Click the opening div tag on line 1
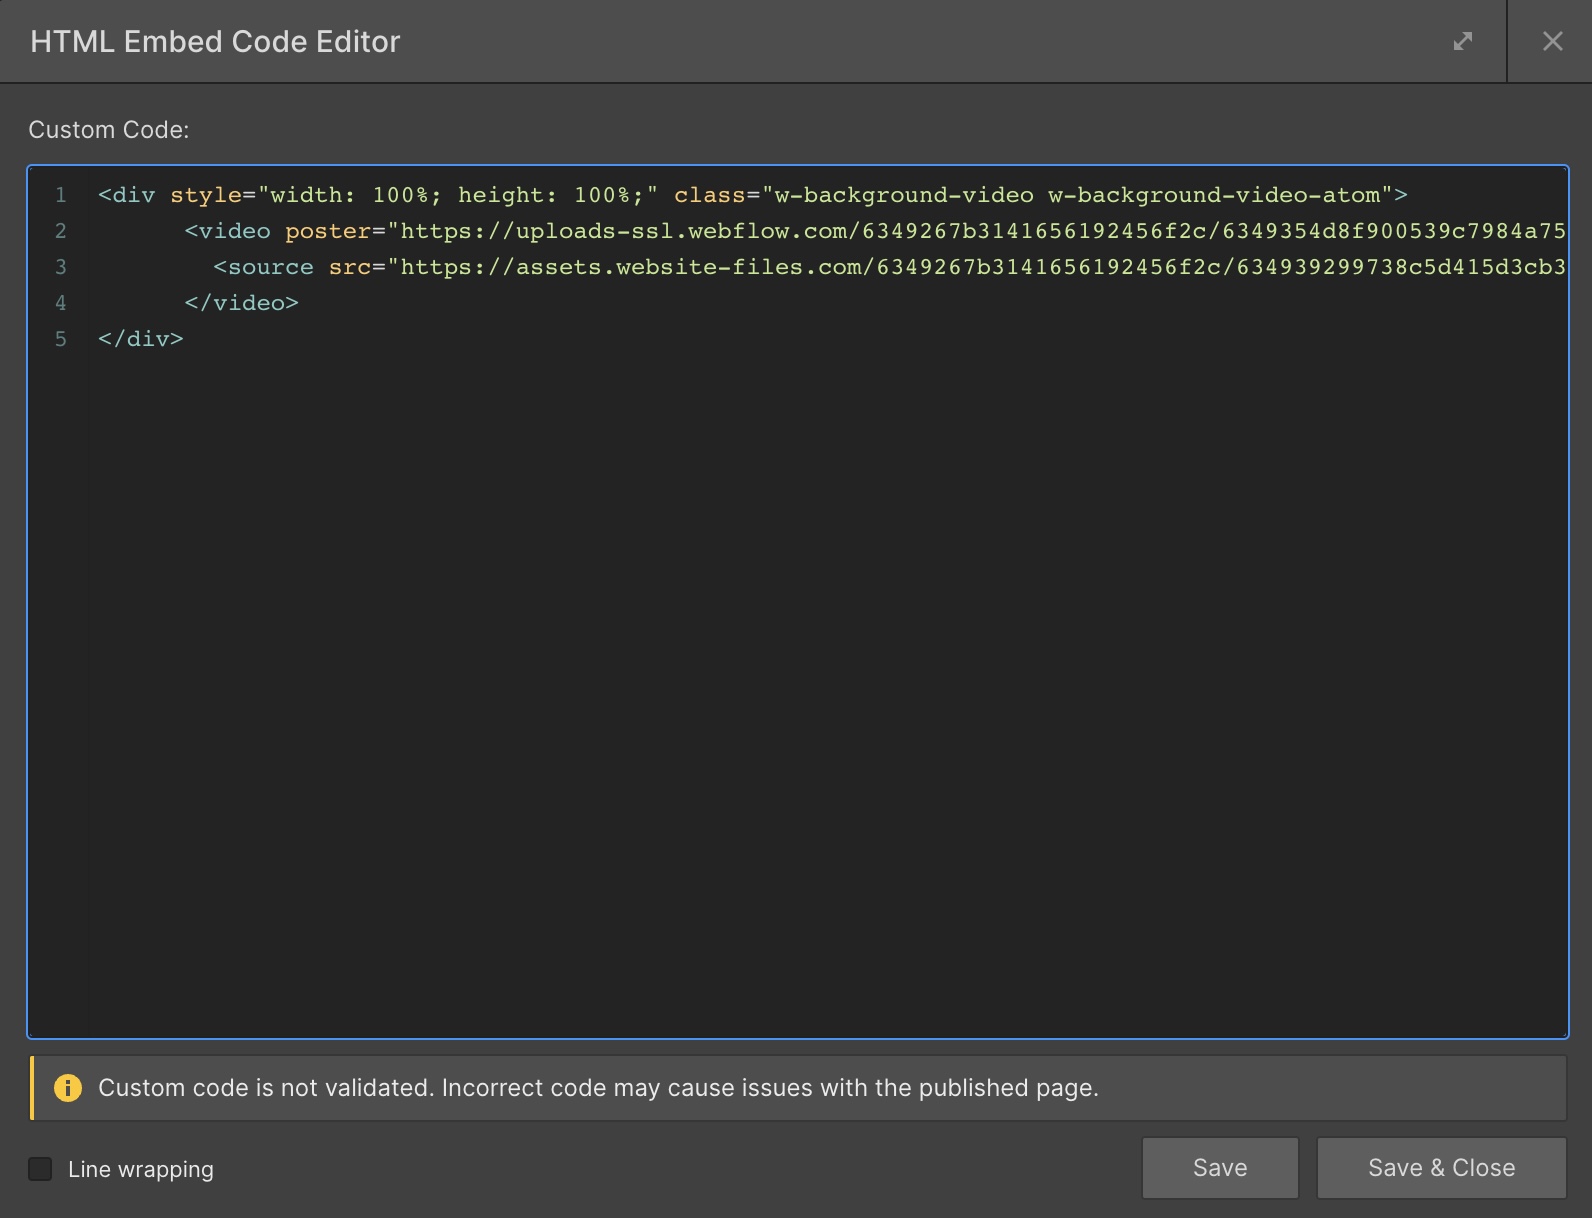The width and height of the screenshot is (1592, 1218). (752, 195)
